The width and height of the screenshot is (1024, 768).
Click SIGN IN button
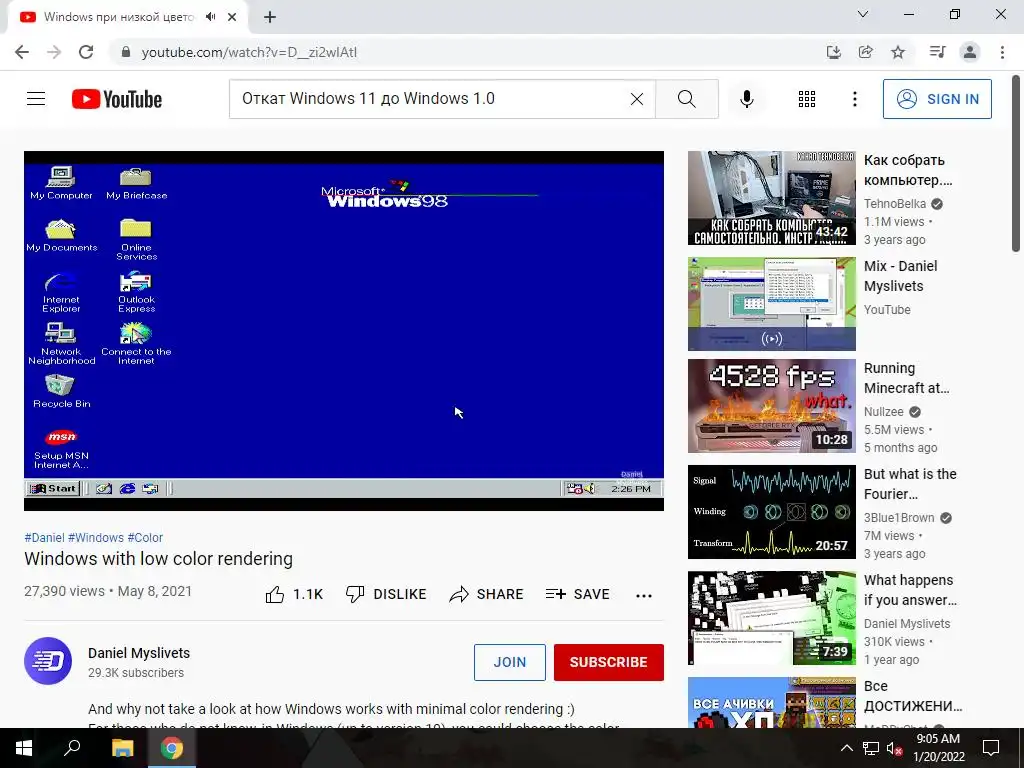click(936, 99)
